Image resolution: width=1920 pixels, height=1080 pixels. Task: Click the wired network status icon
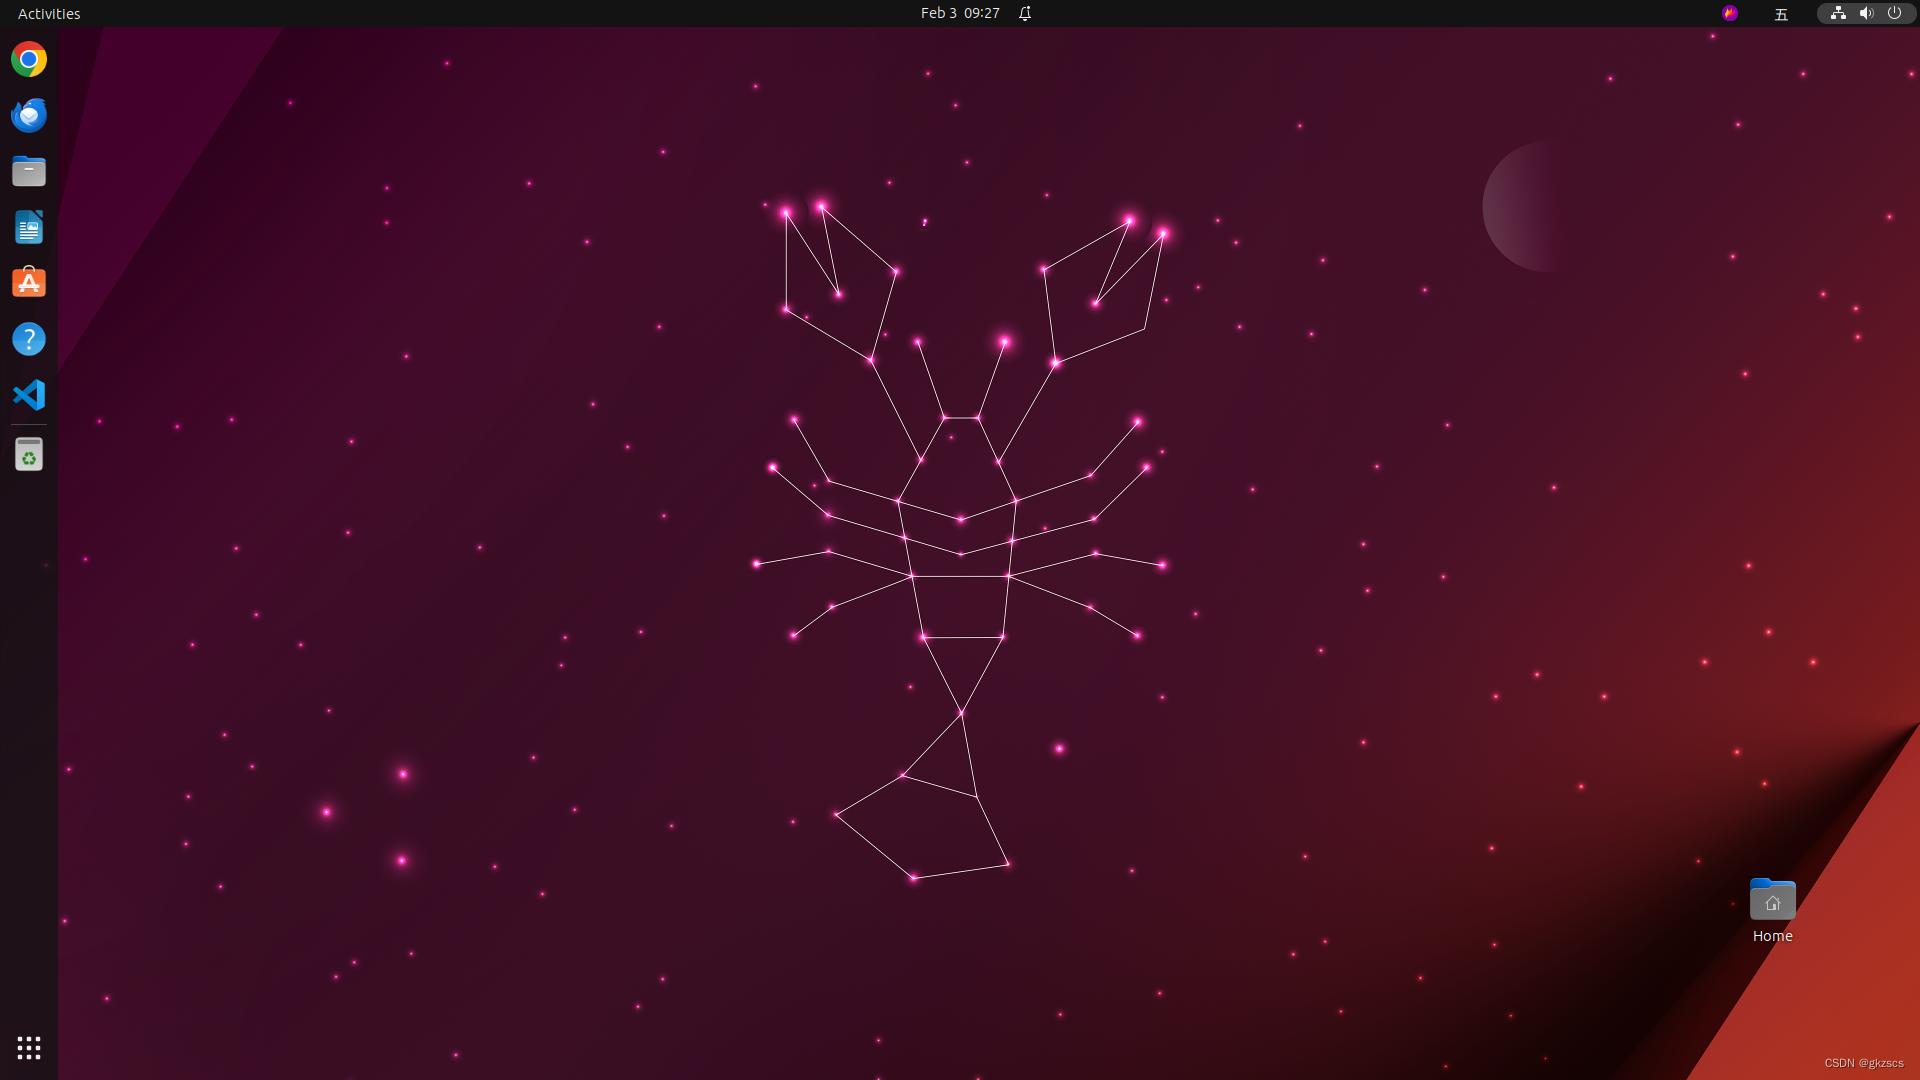point(1838,13)
